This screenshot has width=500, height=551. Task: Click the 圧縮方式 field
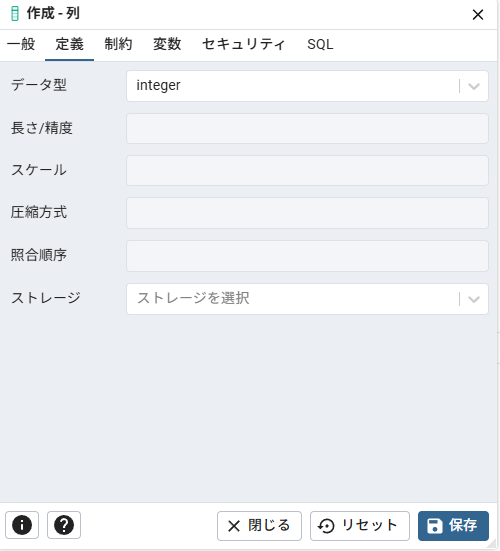[307, 213]
